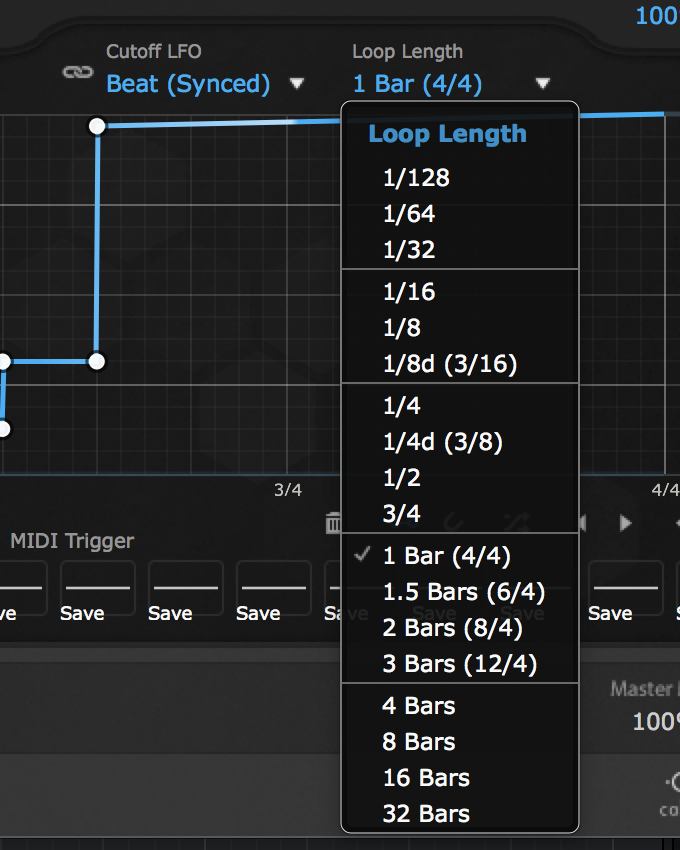Toggle the link chain icon beside Cutoff LFO
Image resolution: width=680 pixels, height=850 pixels.
(x=78, y=72)
